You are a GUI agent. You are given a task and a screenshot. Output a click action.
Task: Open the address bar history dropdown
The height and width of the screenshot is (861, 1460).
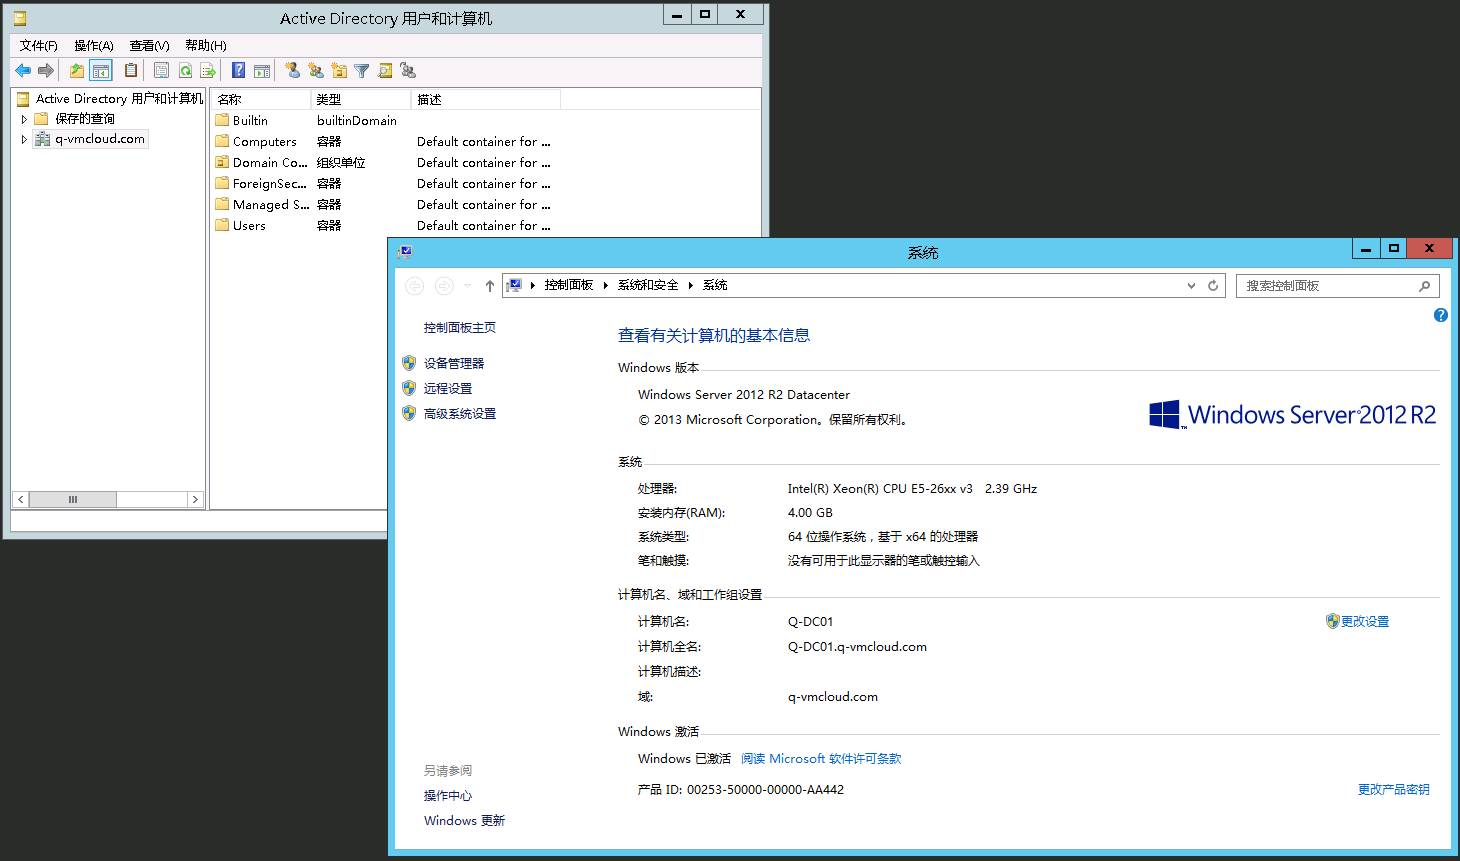point(1191,286)
